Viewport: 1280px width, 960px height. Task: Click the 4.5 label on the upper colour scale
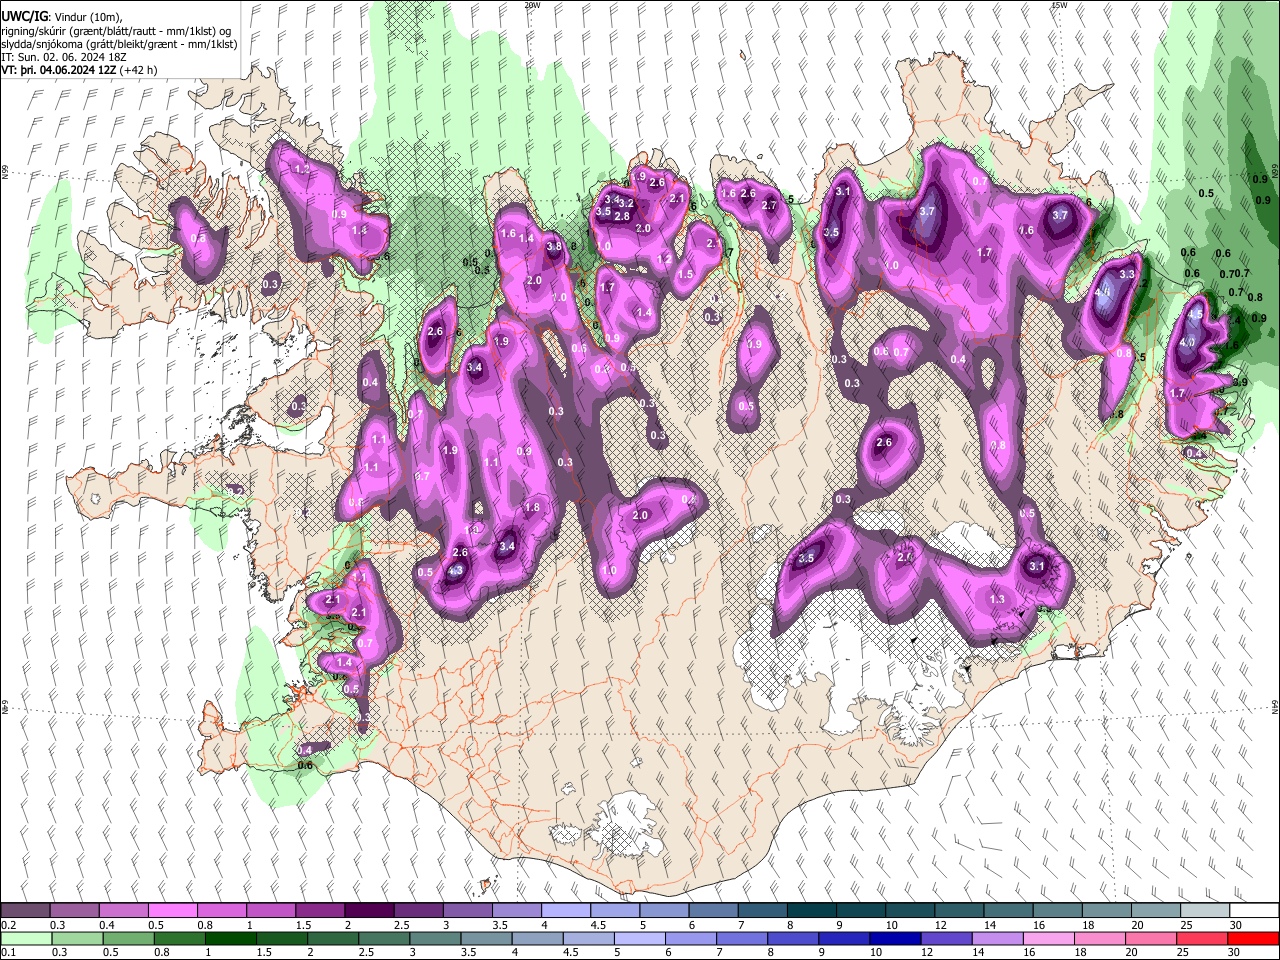point(598,925)
